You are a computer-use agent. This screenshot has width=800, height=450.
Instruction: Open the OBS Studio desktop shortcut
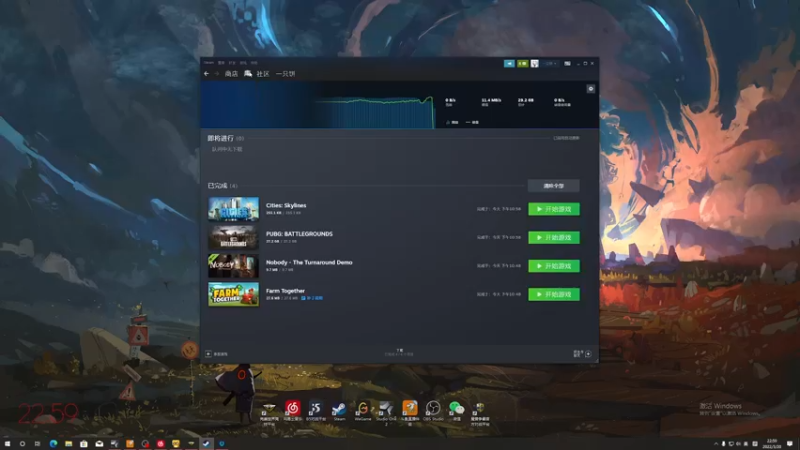433,411
